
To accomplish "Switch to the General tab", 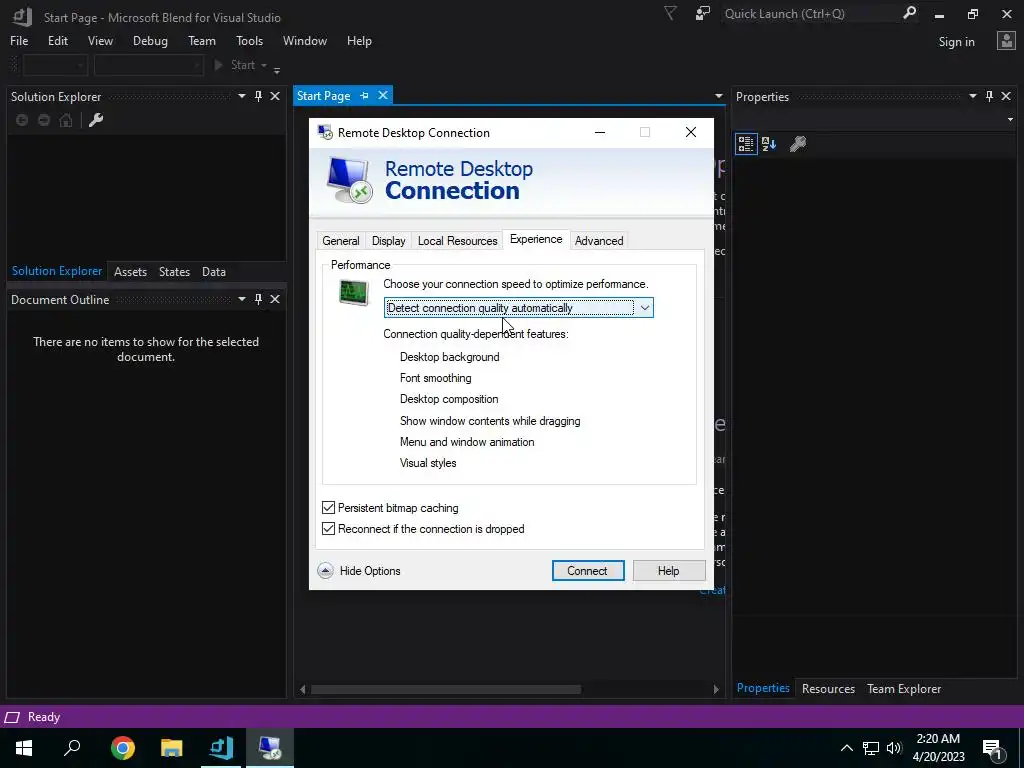I will (341, 240).
